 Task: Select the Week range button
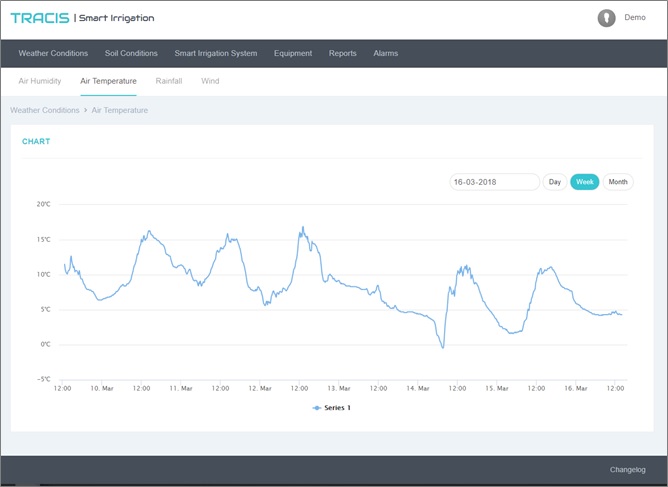[584, 182]
